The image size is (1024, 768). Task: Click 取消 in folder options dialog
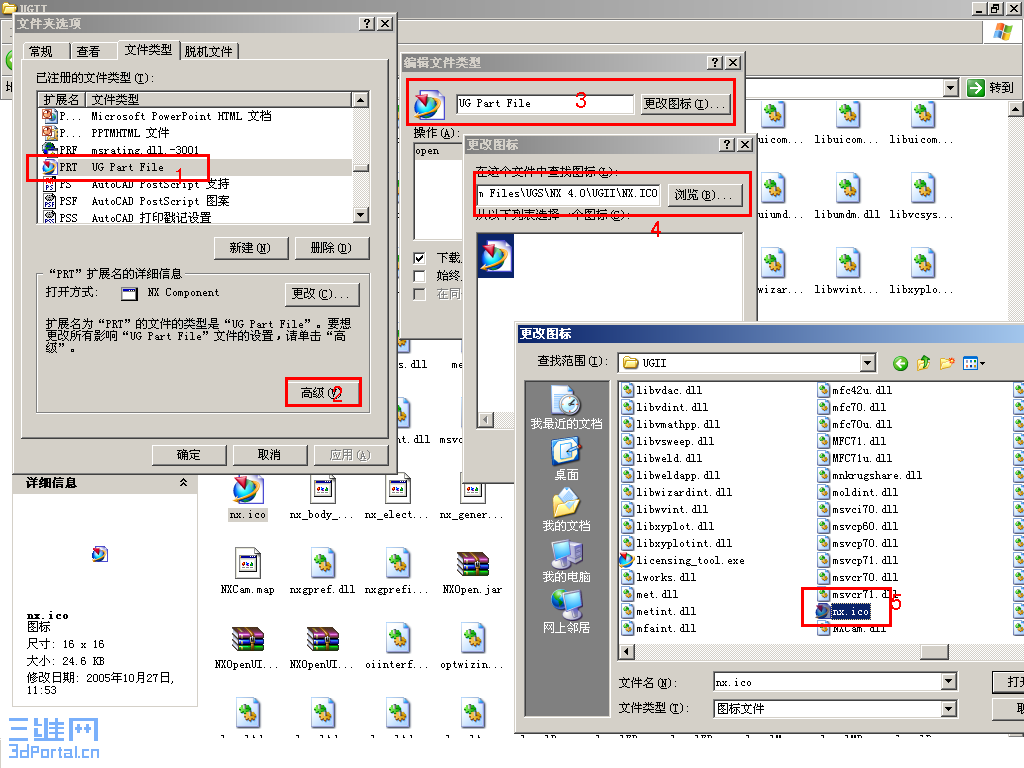pos(268,455)
